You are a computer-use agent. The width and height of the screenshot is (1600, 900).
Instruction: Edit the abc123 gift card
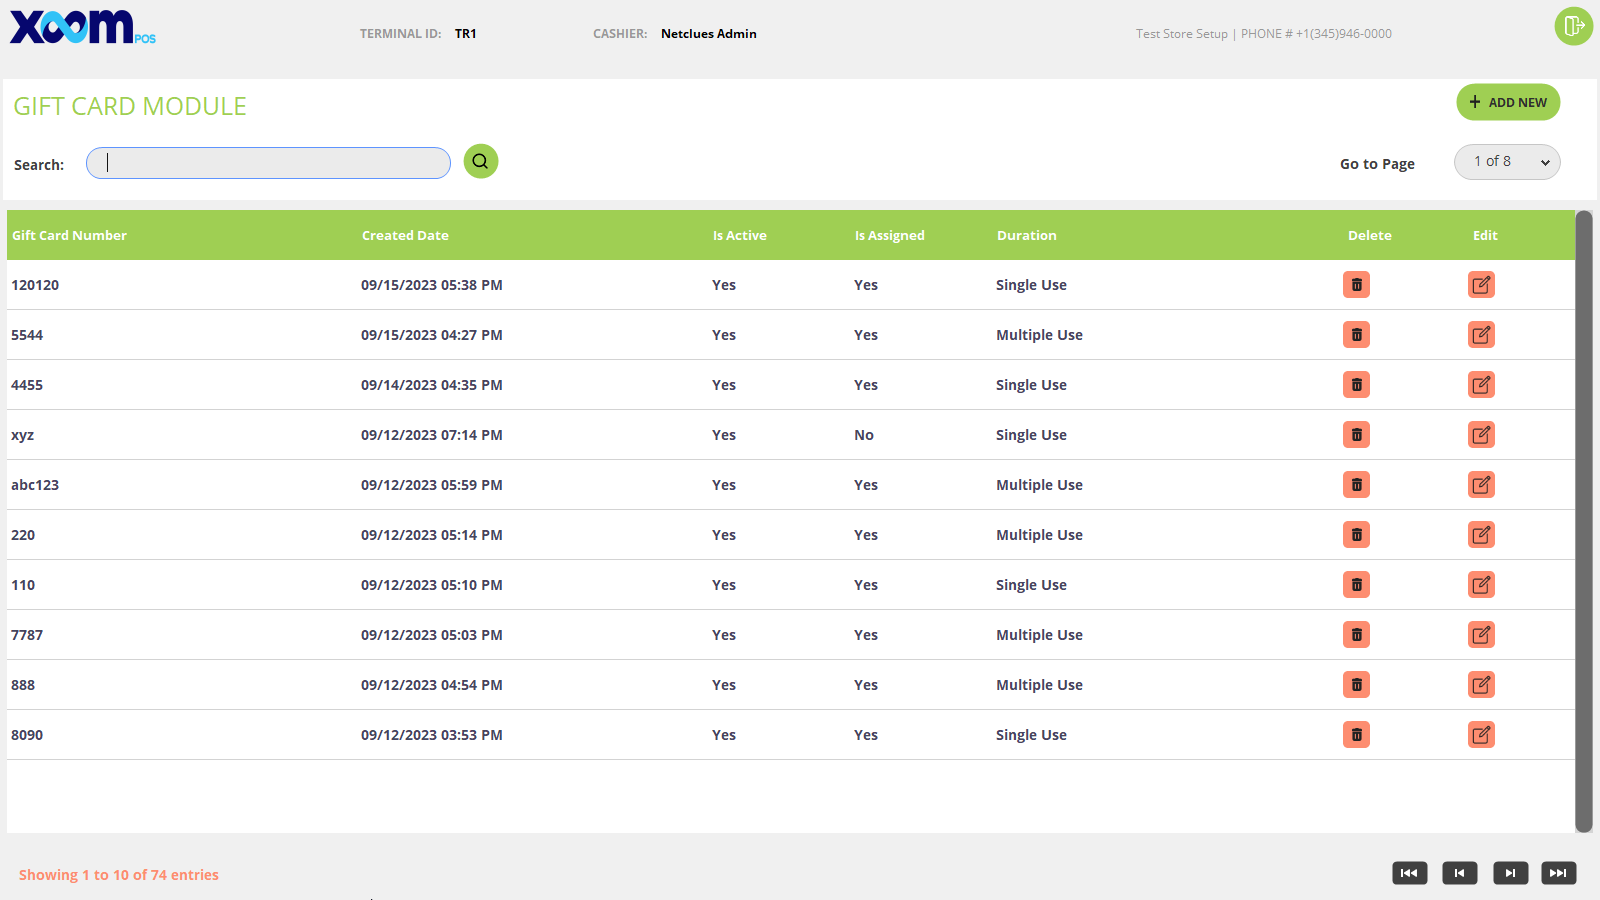pyautogui.click(x=1481, y=485)
